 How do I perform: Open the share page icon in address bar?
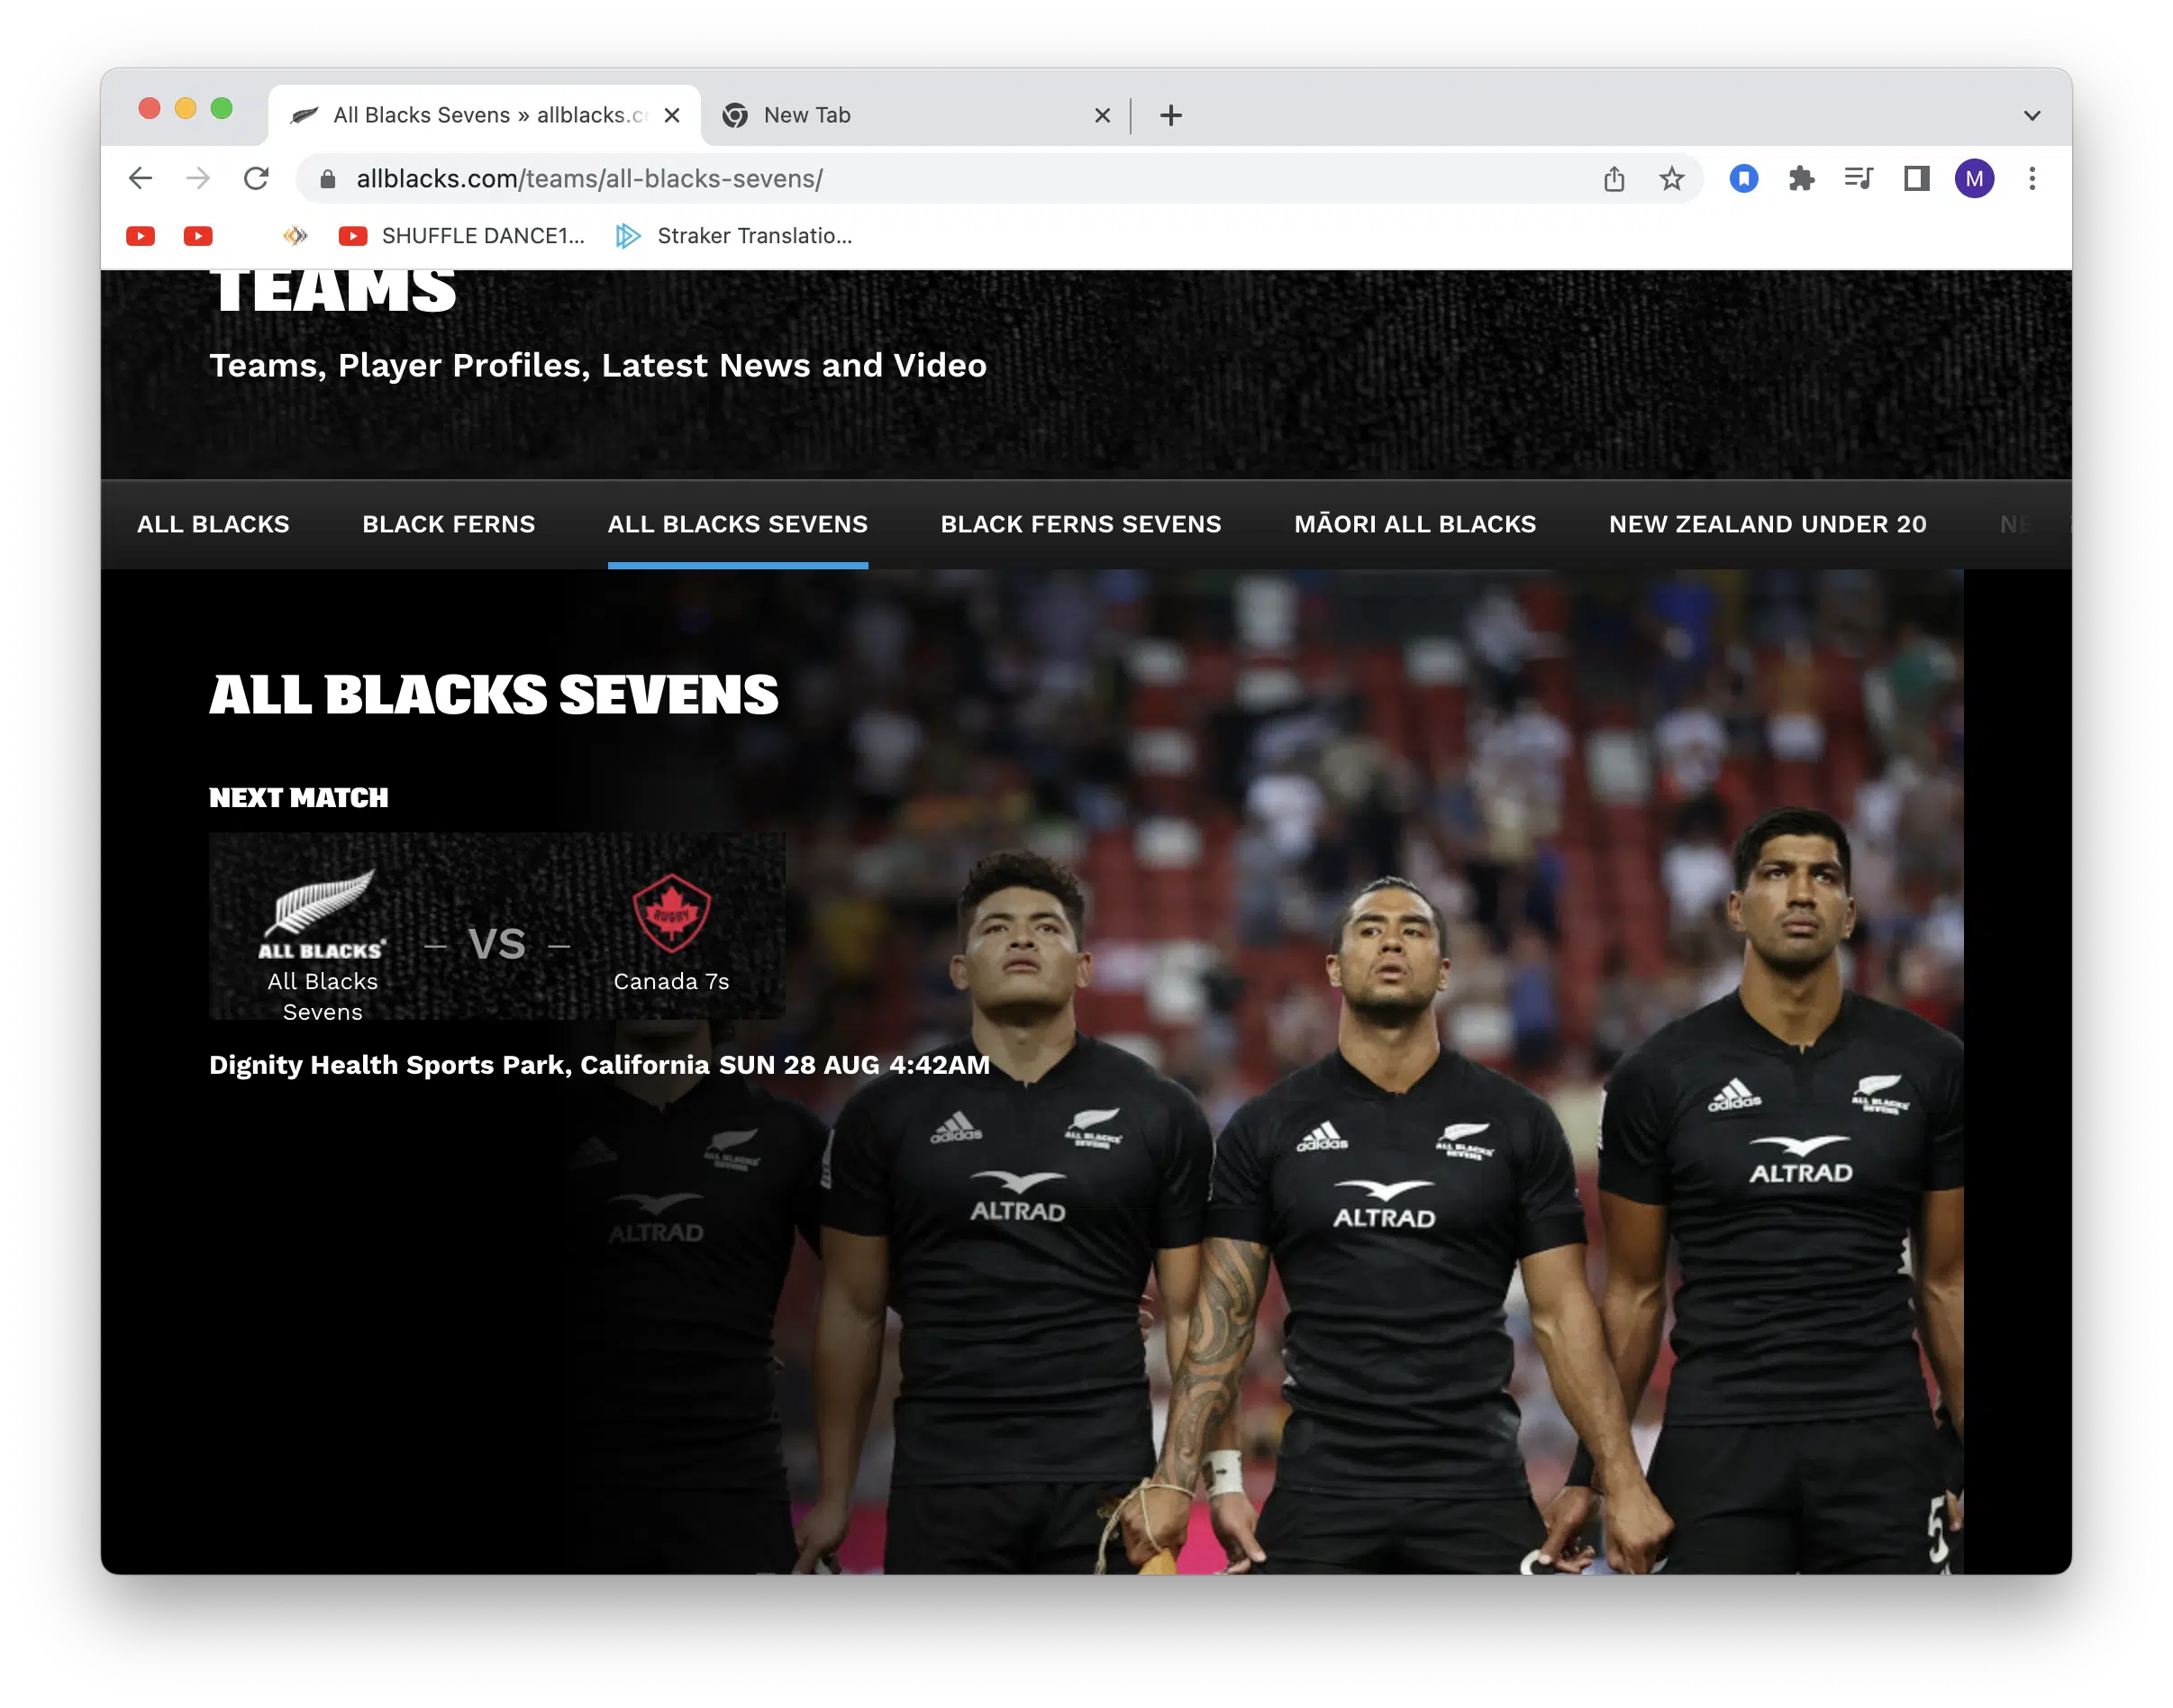(1614, 179)
